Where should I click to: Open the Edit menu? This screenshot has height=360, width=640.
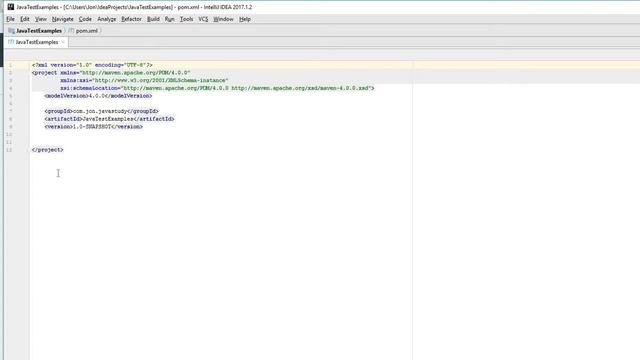tap(25, 19)
